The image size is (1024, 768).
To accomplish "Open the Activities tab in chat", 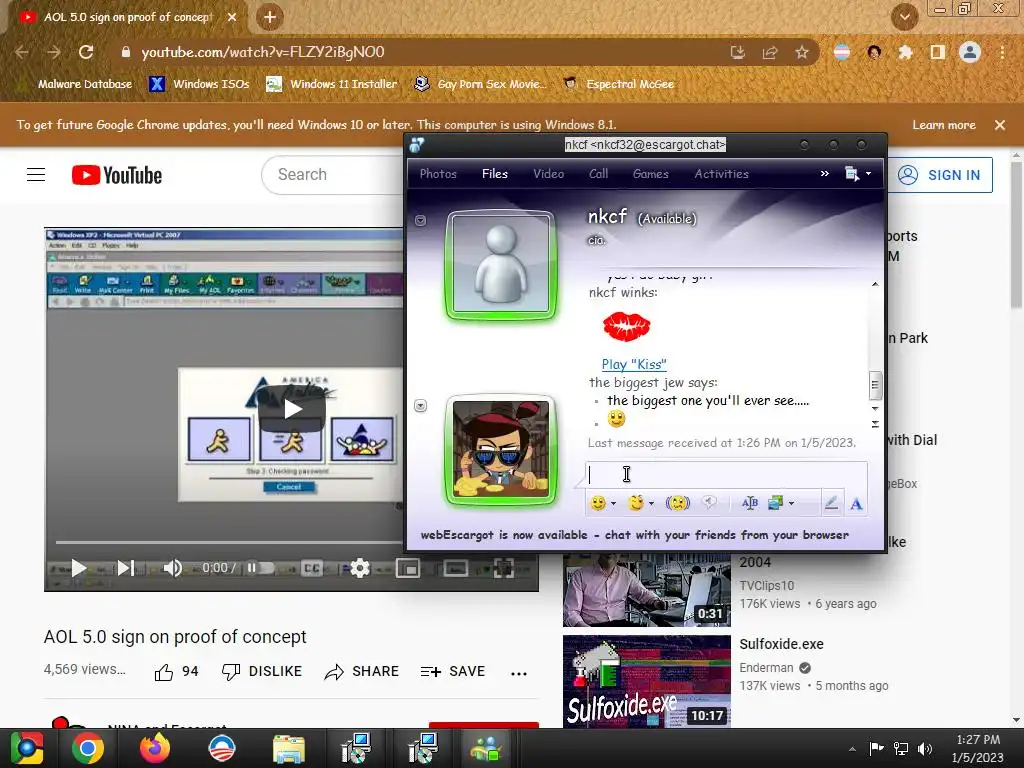I will (721, 174).
